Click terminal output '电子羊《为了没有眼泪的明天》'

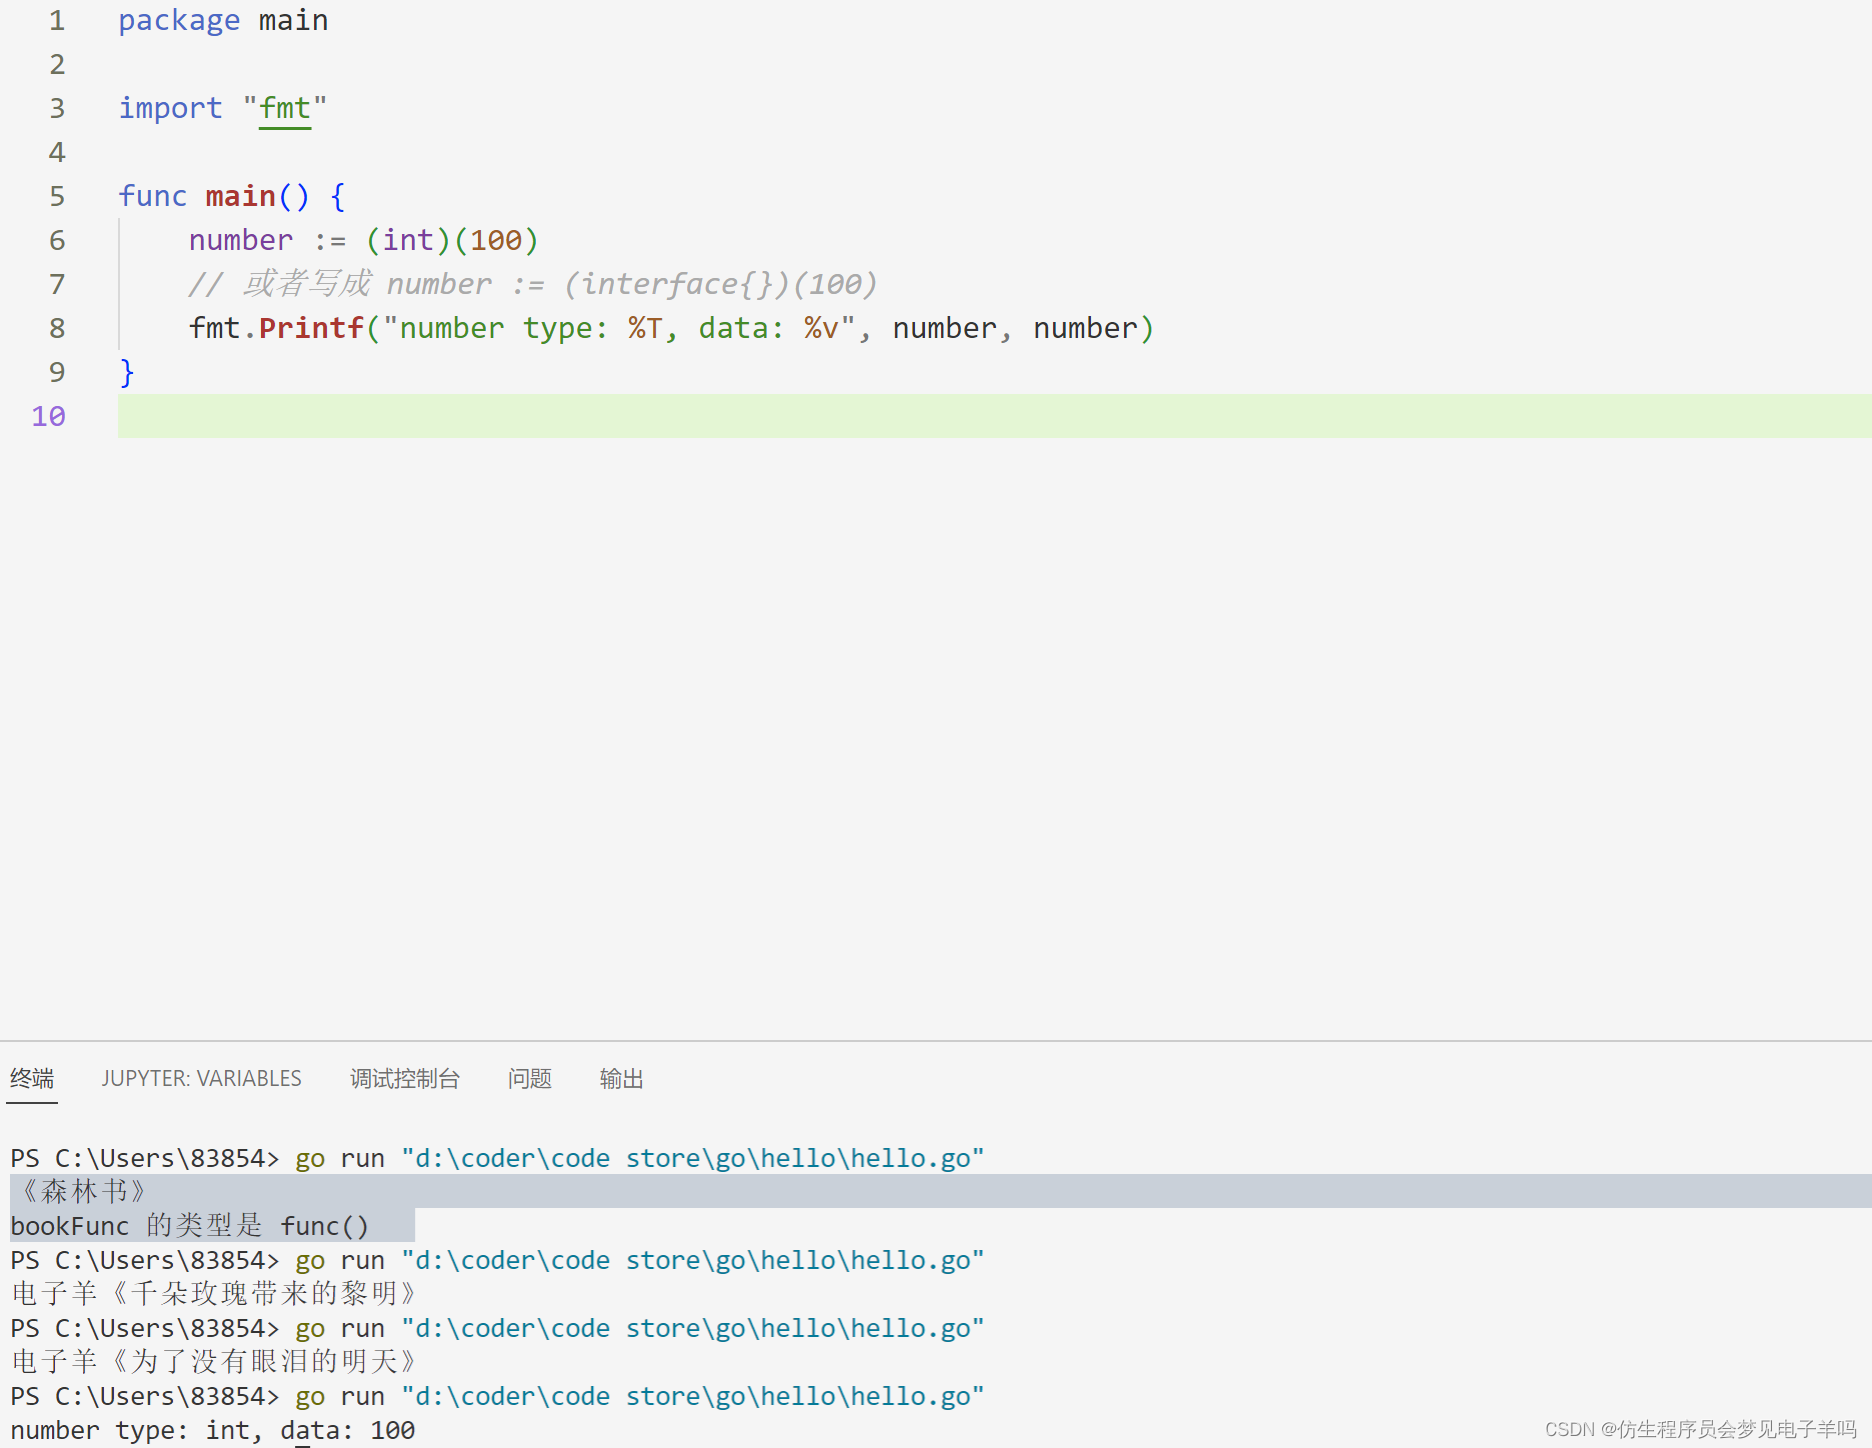tap(214, 1361)
